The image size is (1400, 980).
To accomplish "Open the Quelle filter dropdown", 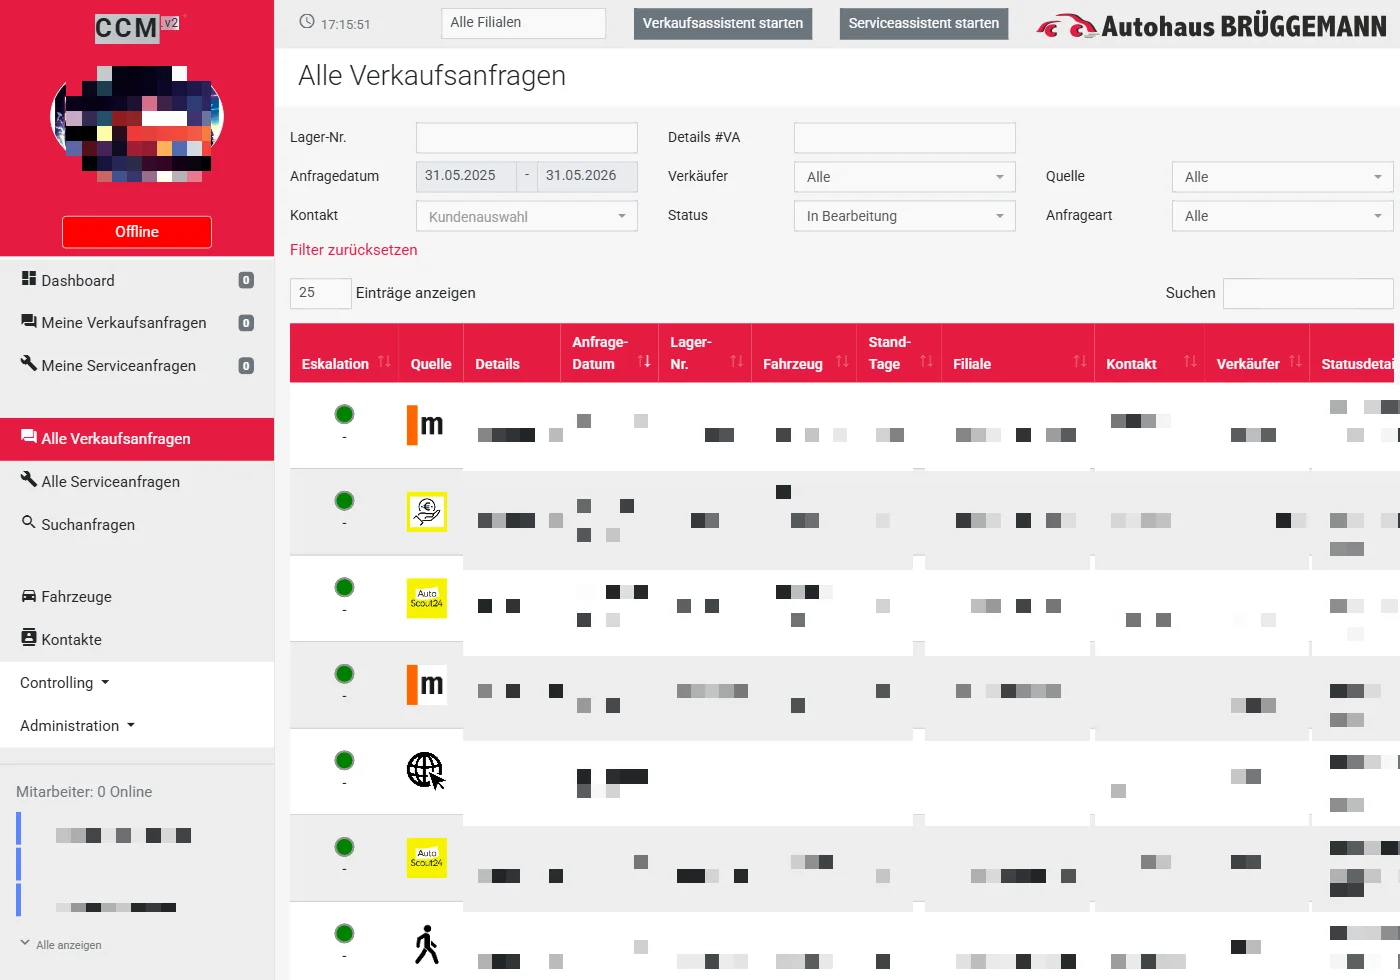I will point(1283,177).
